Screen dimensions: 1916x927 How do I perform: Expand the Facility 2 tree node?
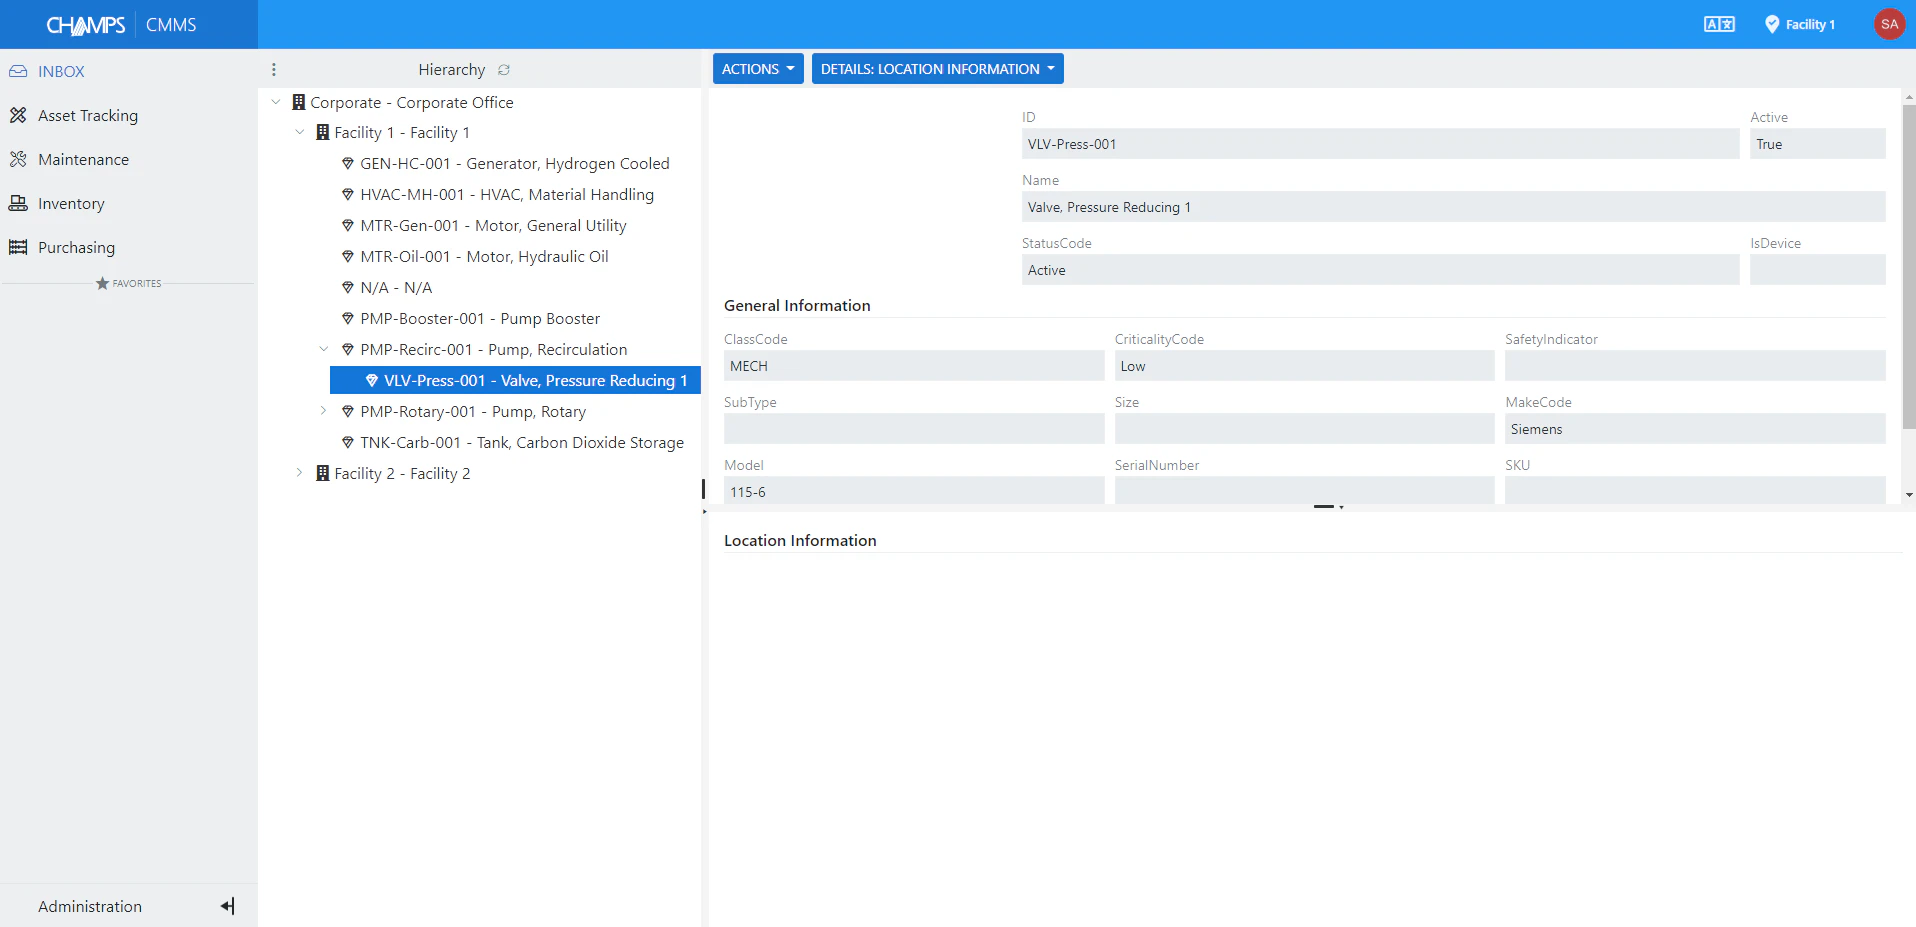pos(299,473)
